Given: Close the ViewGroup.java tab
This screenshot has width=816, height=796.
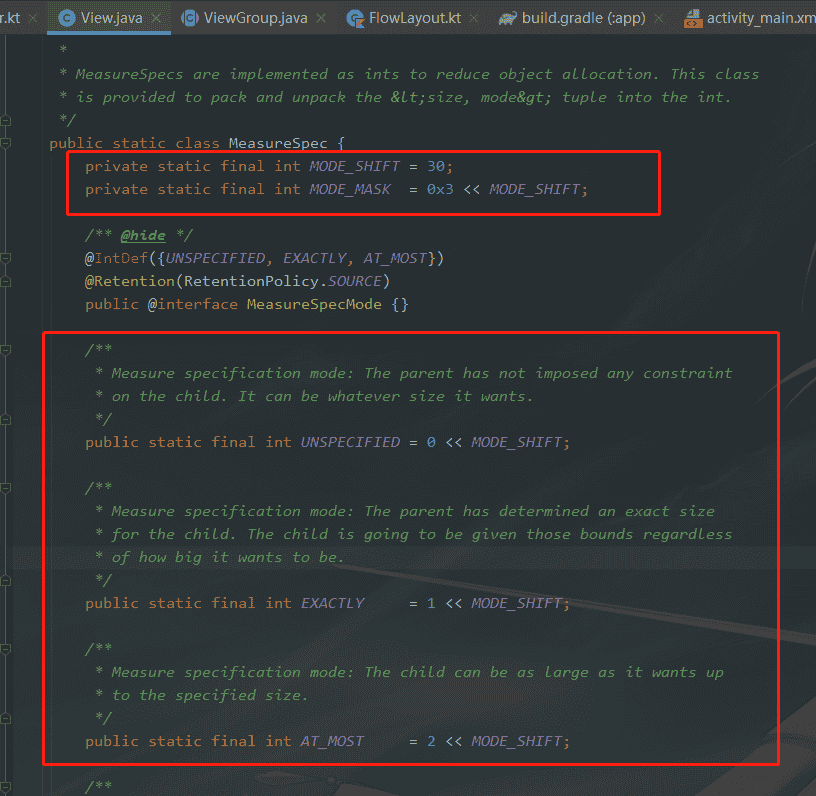Looking at the screenshot, I should (x=321, y=18).
